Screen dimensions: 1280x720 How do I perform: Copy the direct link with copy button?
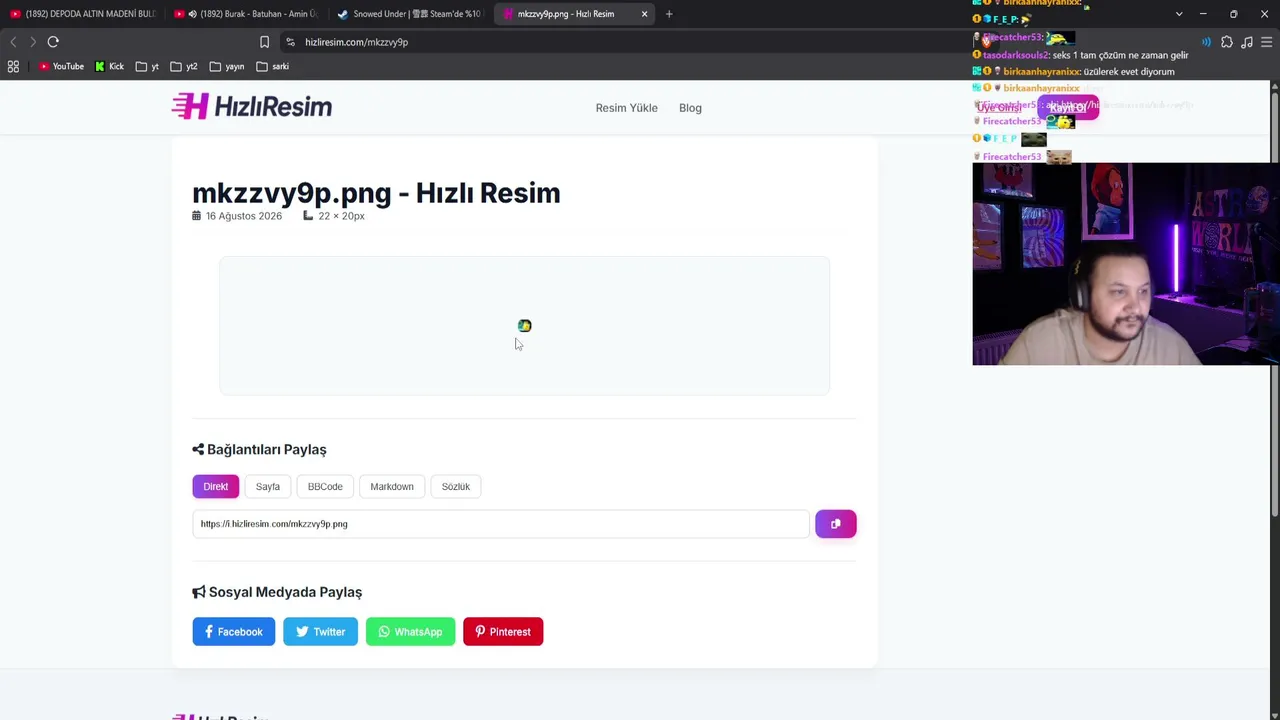click(835, 524)
